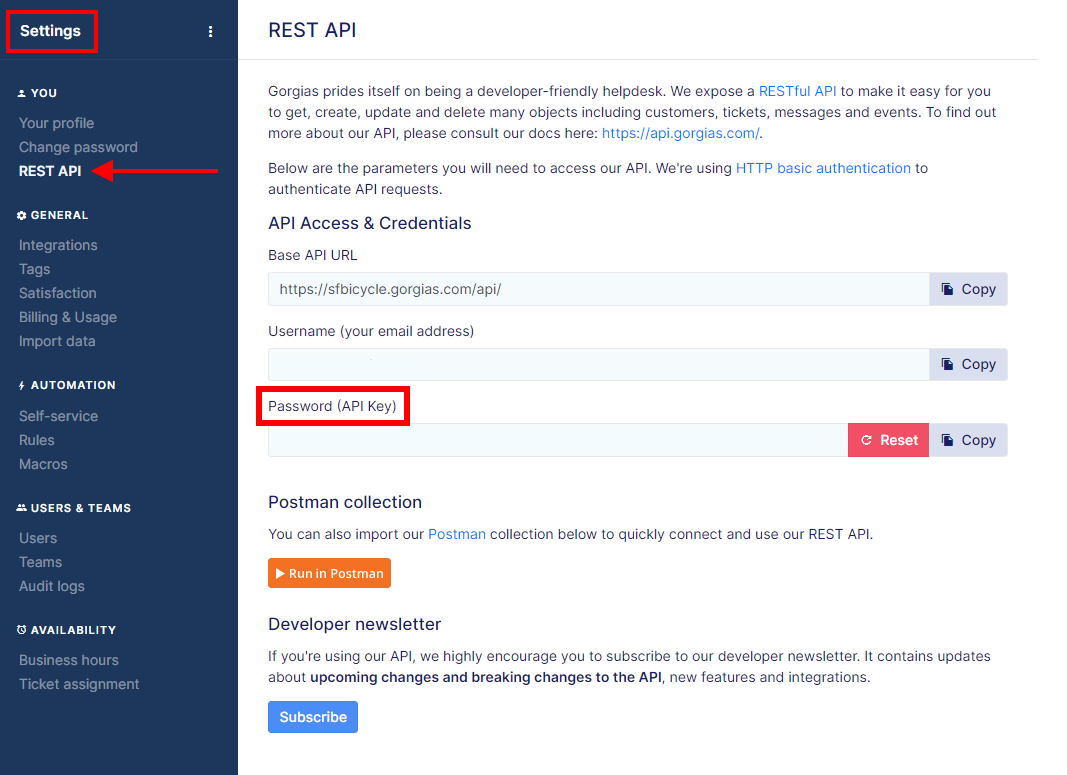Viewport: 1067px width, 775px height.
Task: Copy the Base API URL
Action: (968, 289)
